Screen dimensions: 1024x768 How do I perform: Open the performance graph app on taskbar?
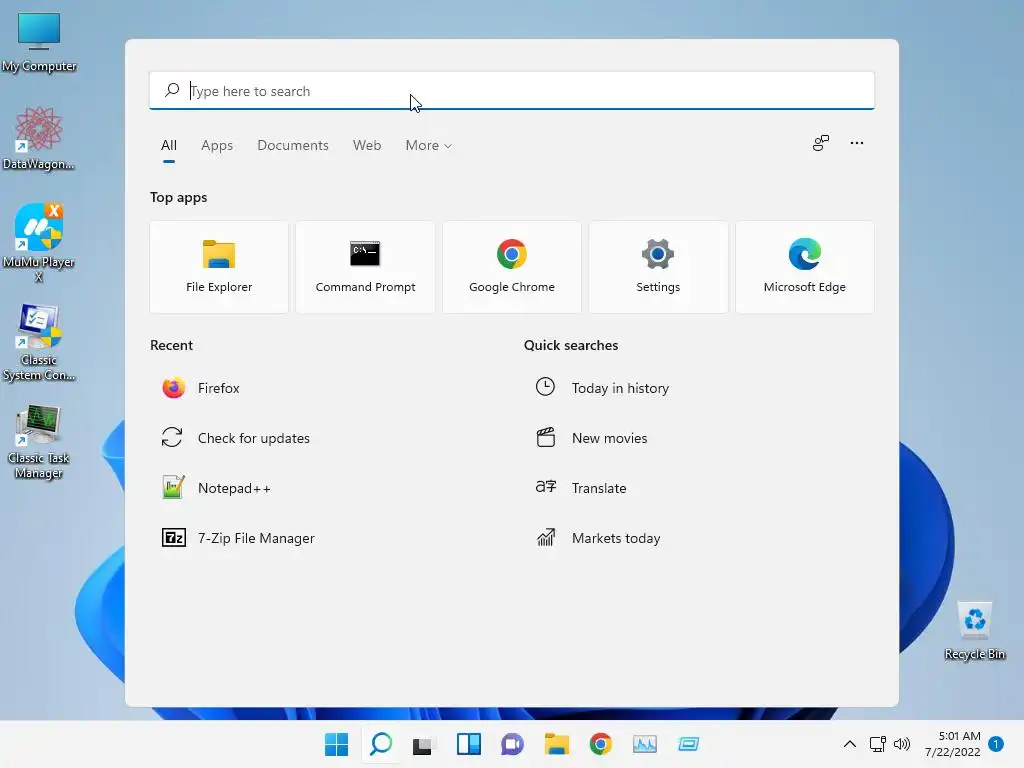coord(645,744)
